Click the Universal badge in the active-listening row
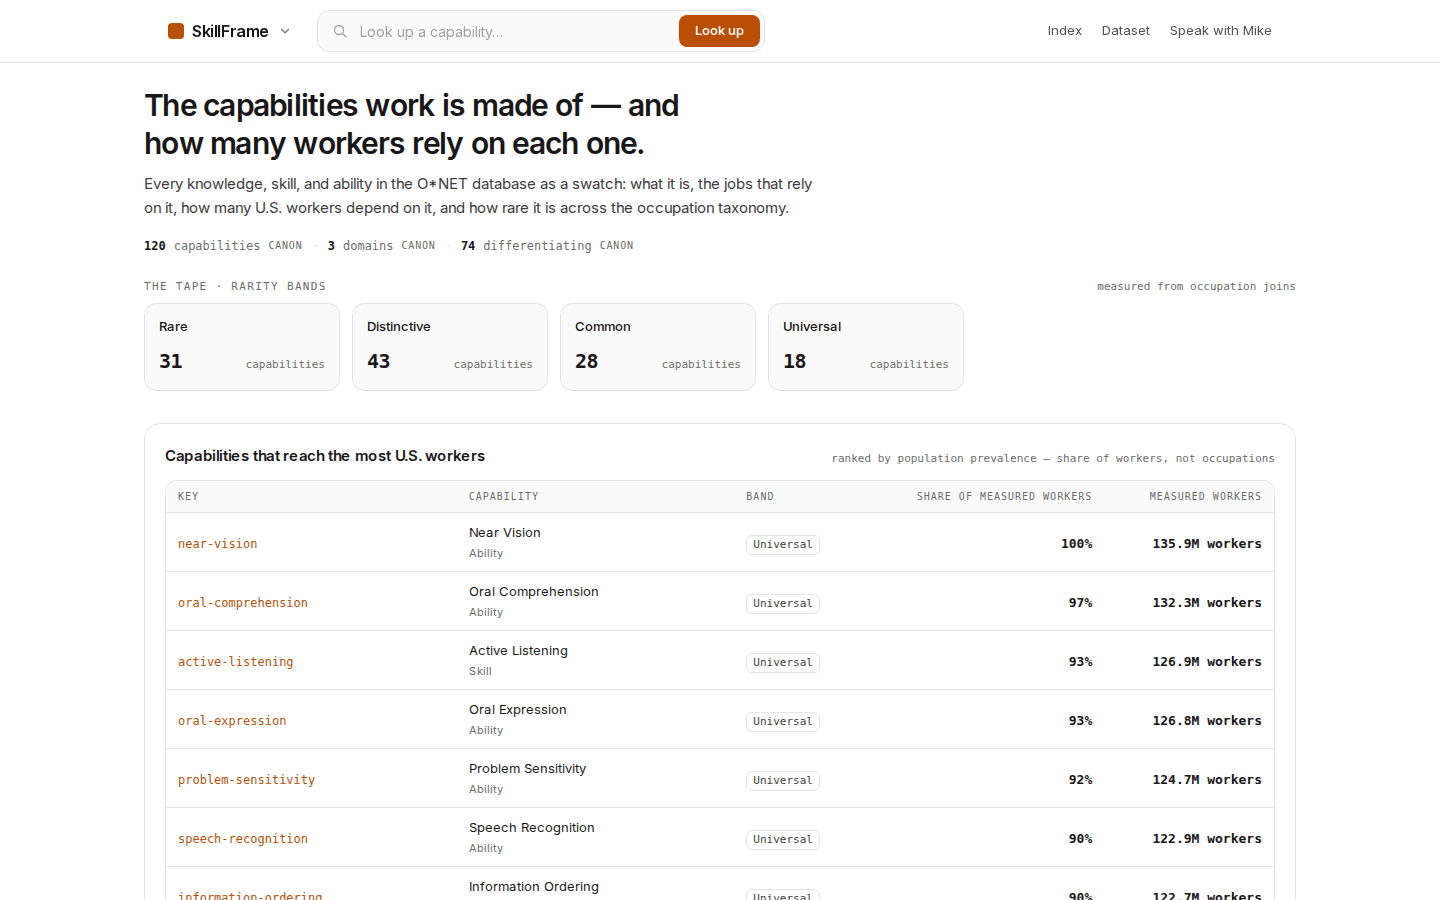Image resolution: width=1440 pixels, height=900 pixels. point(783,662)
